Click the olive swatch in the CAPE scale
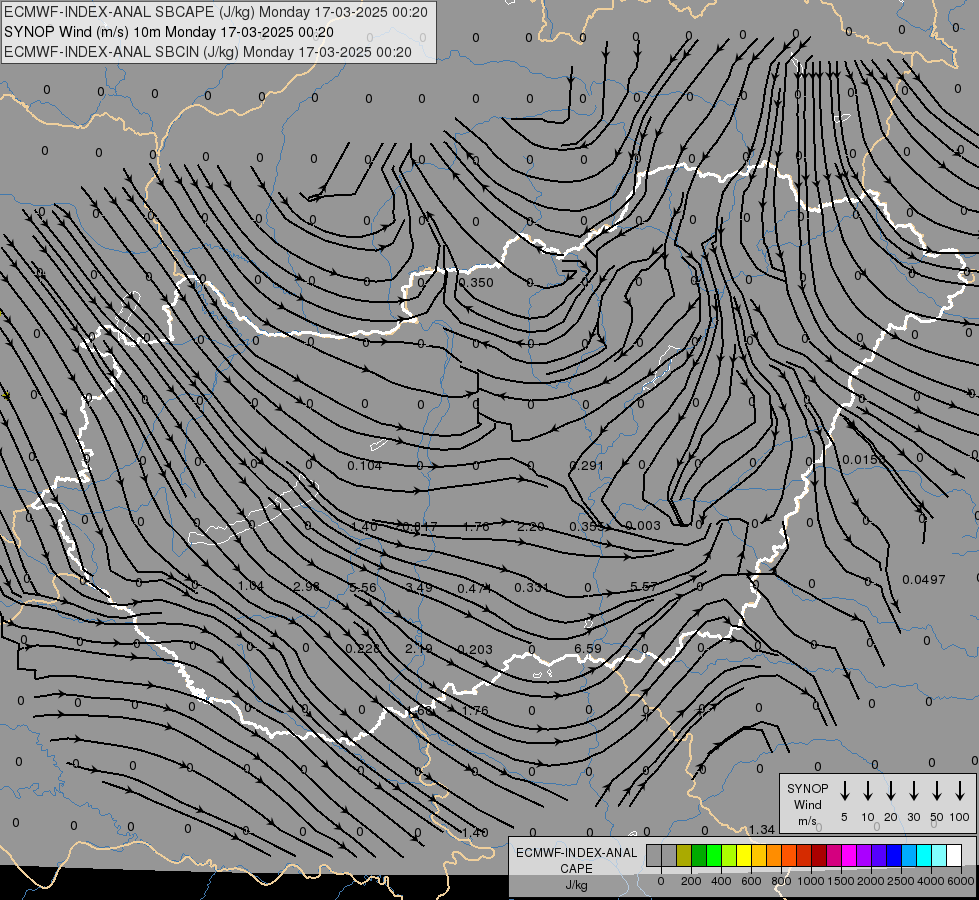Screen dimensions: 979x900 [x=684, y=856]
